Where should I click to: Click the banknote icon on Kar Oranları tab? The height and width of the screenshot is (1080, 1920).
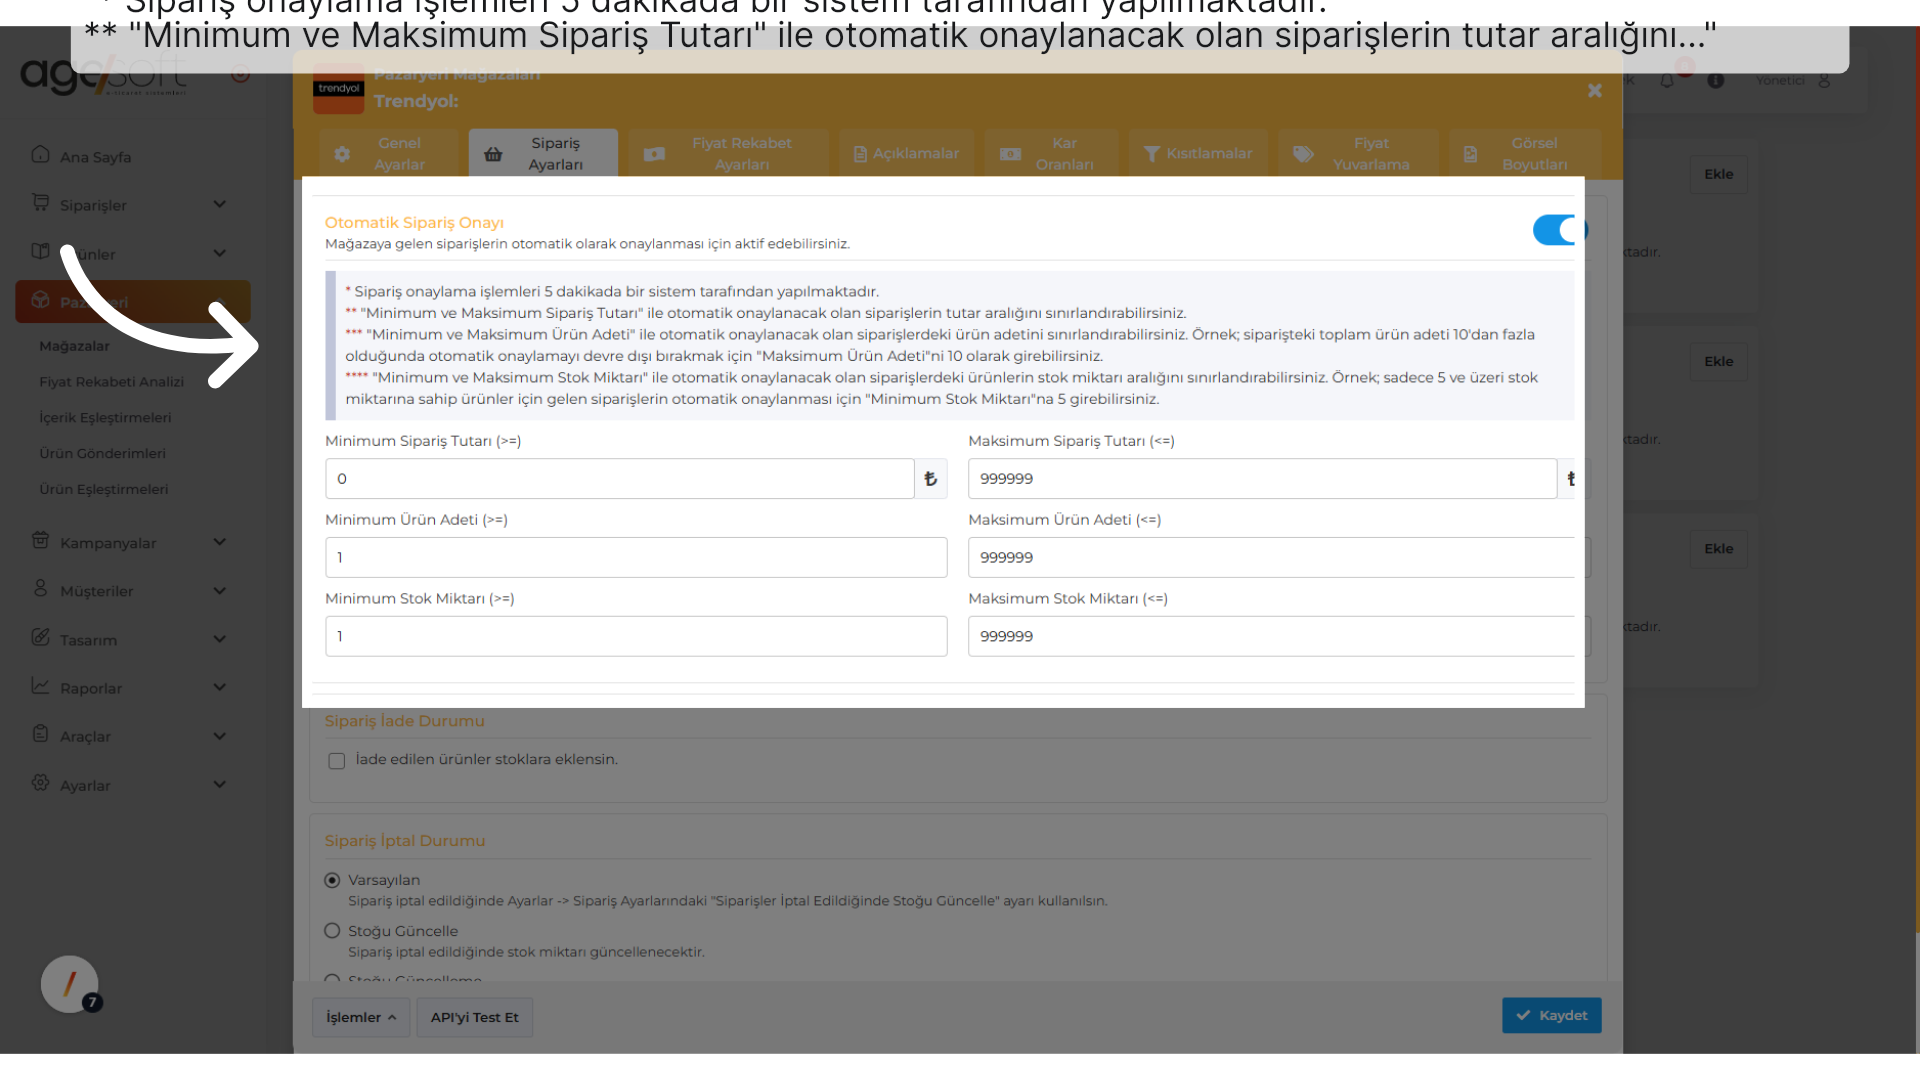(1011, 154)
